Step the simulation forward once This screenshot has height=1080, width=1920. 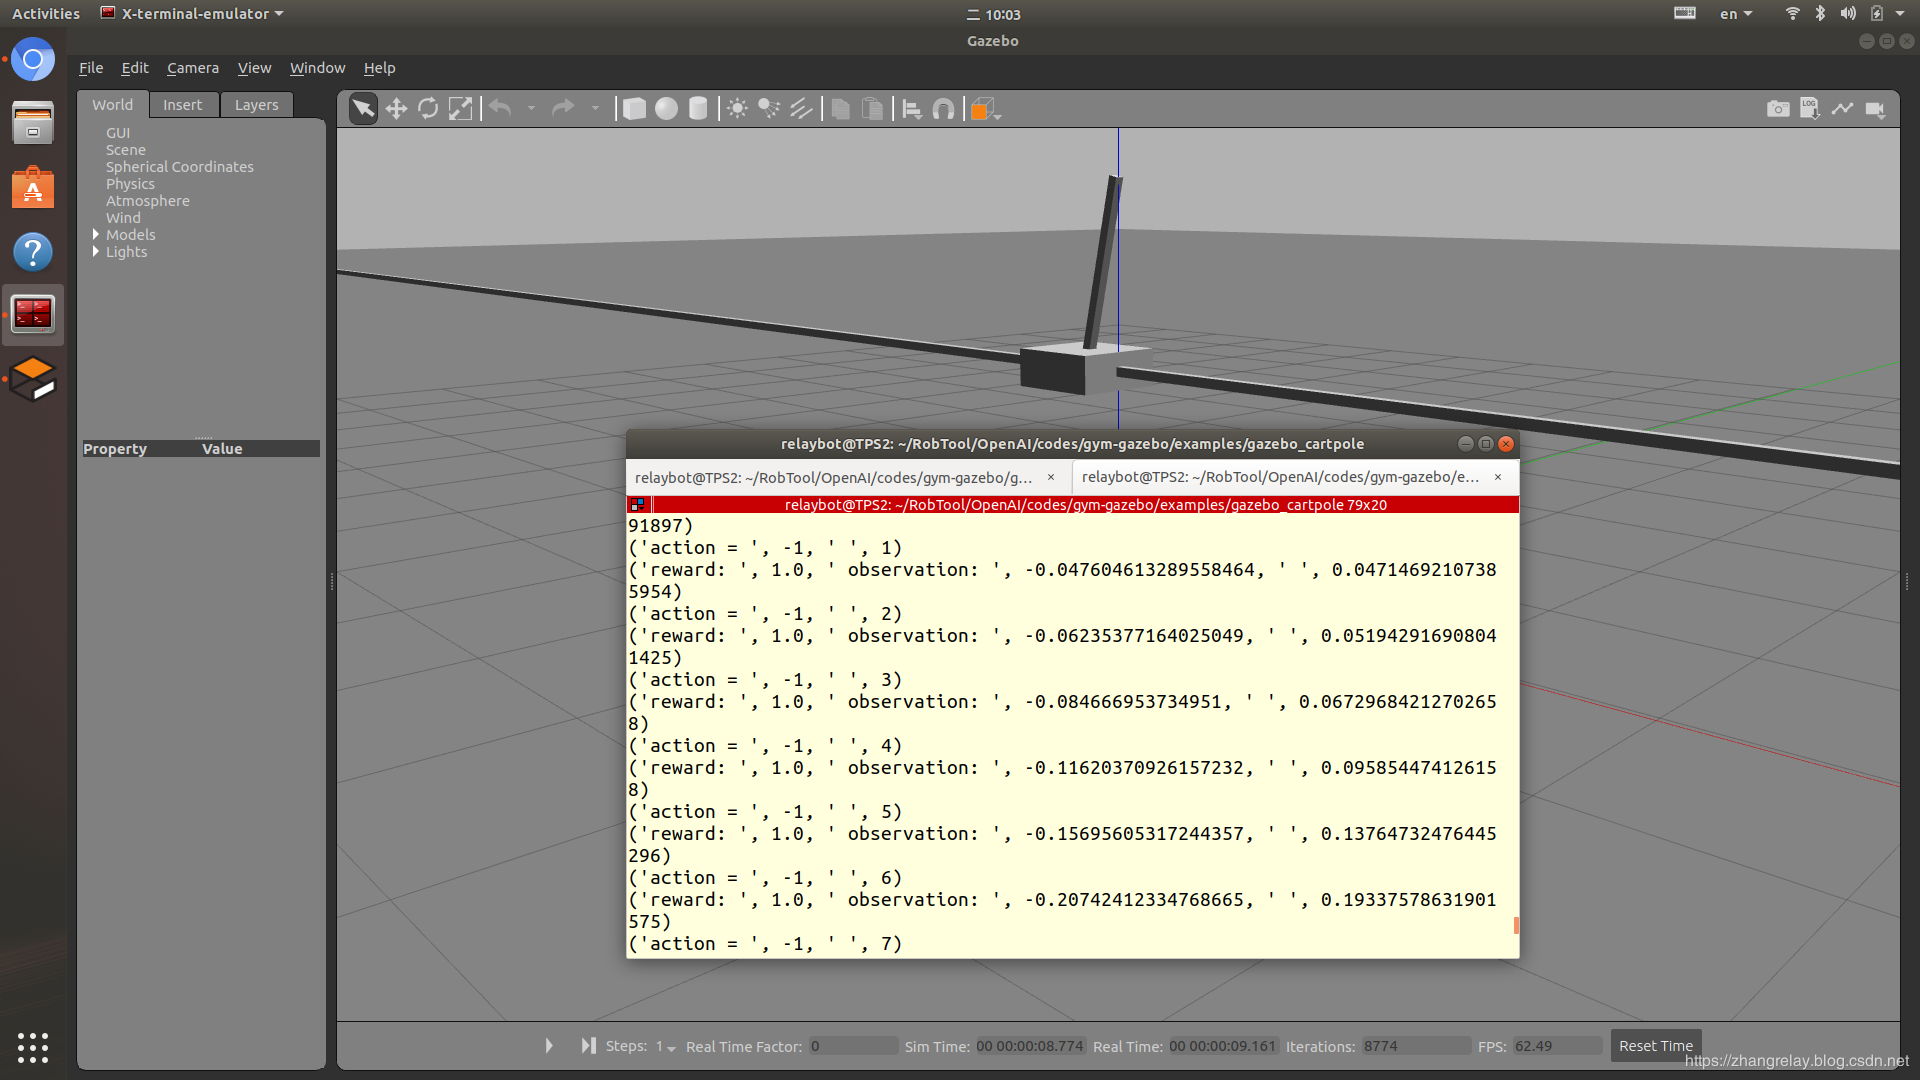(x=588, y=1046)
